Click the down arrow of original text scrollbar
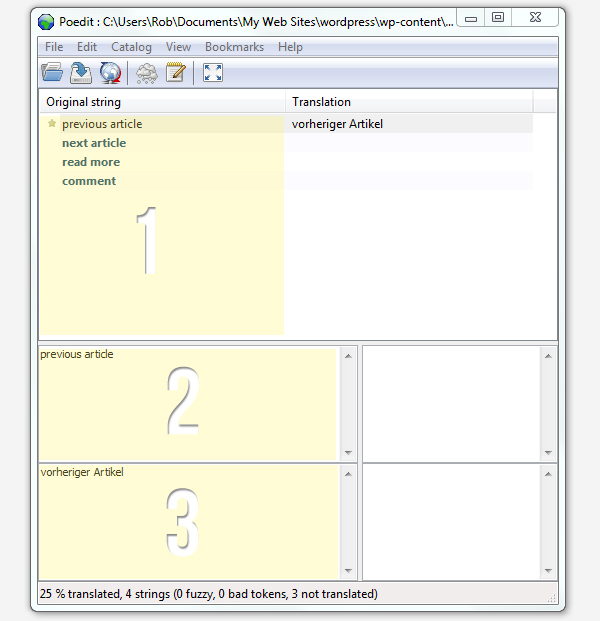 349,452
